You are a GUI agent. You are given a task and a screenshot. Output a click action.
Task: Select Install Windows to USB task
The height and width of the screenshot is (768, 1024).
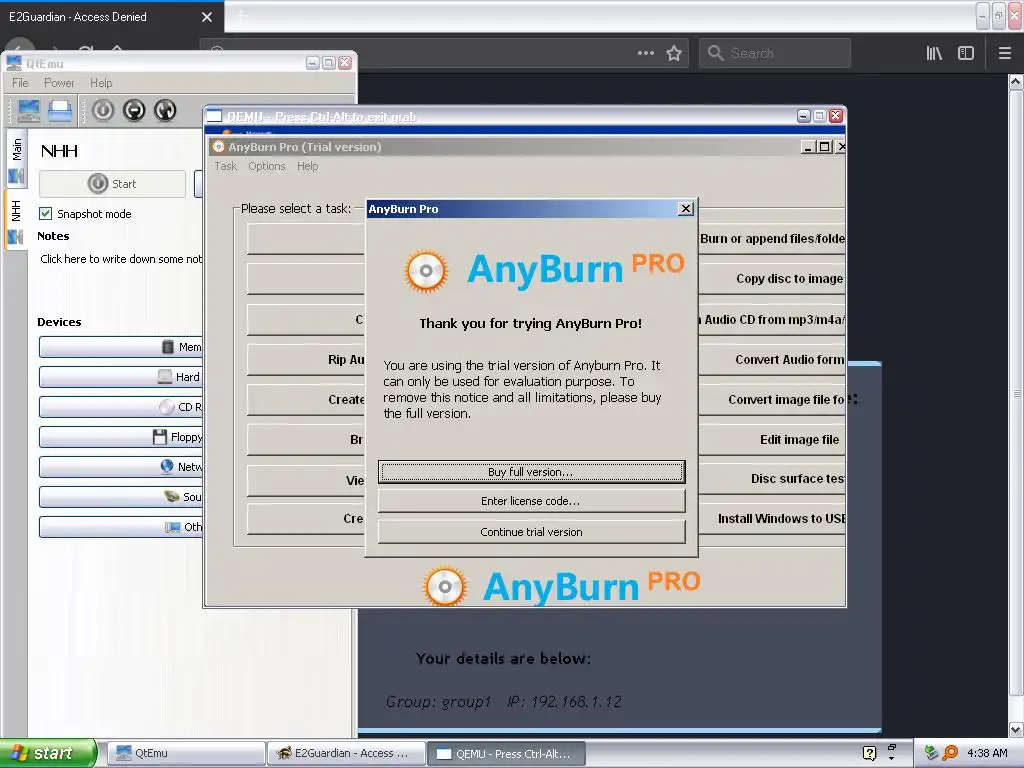[772, 519]
